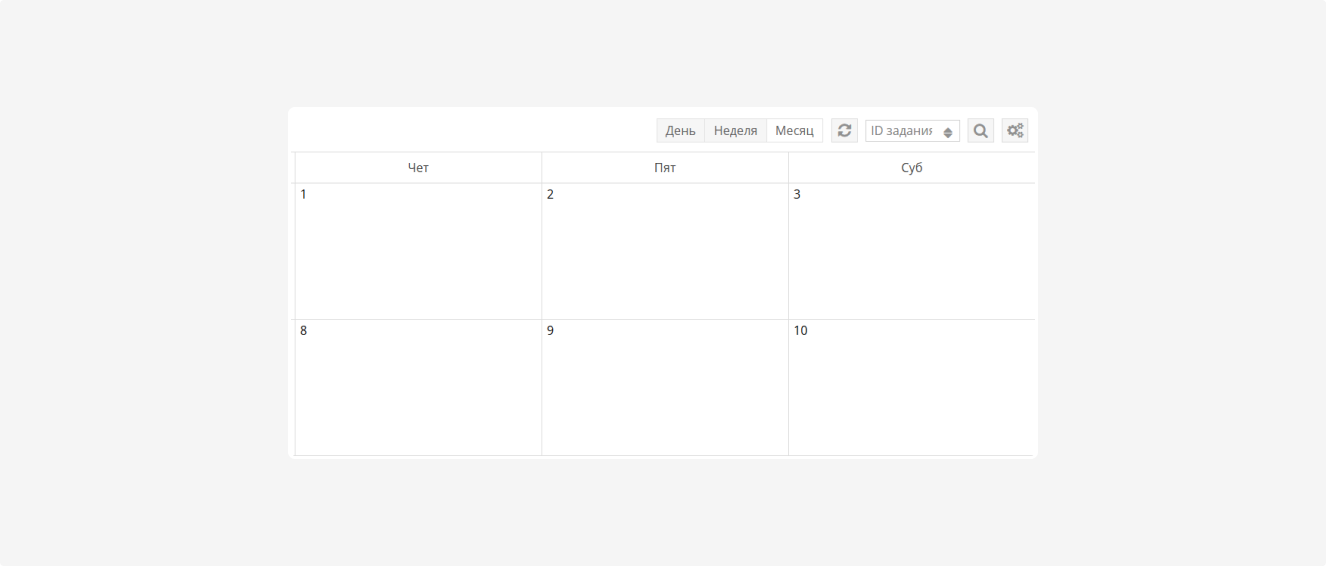Click empty area of the day 8 cell

coord(418,395)
